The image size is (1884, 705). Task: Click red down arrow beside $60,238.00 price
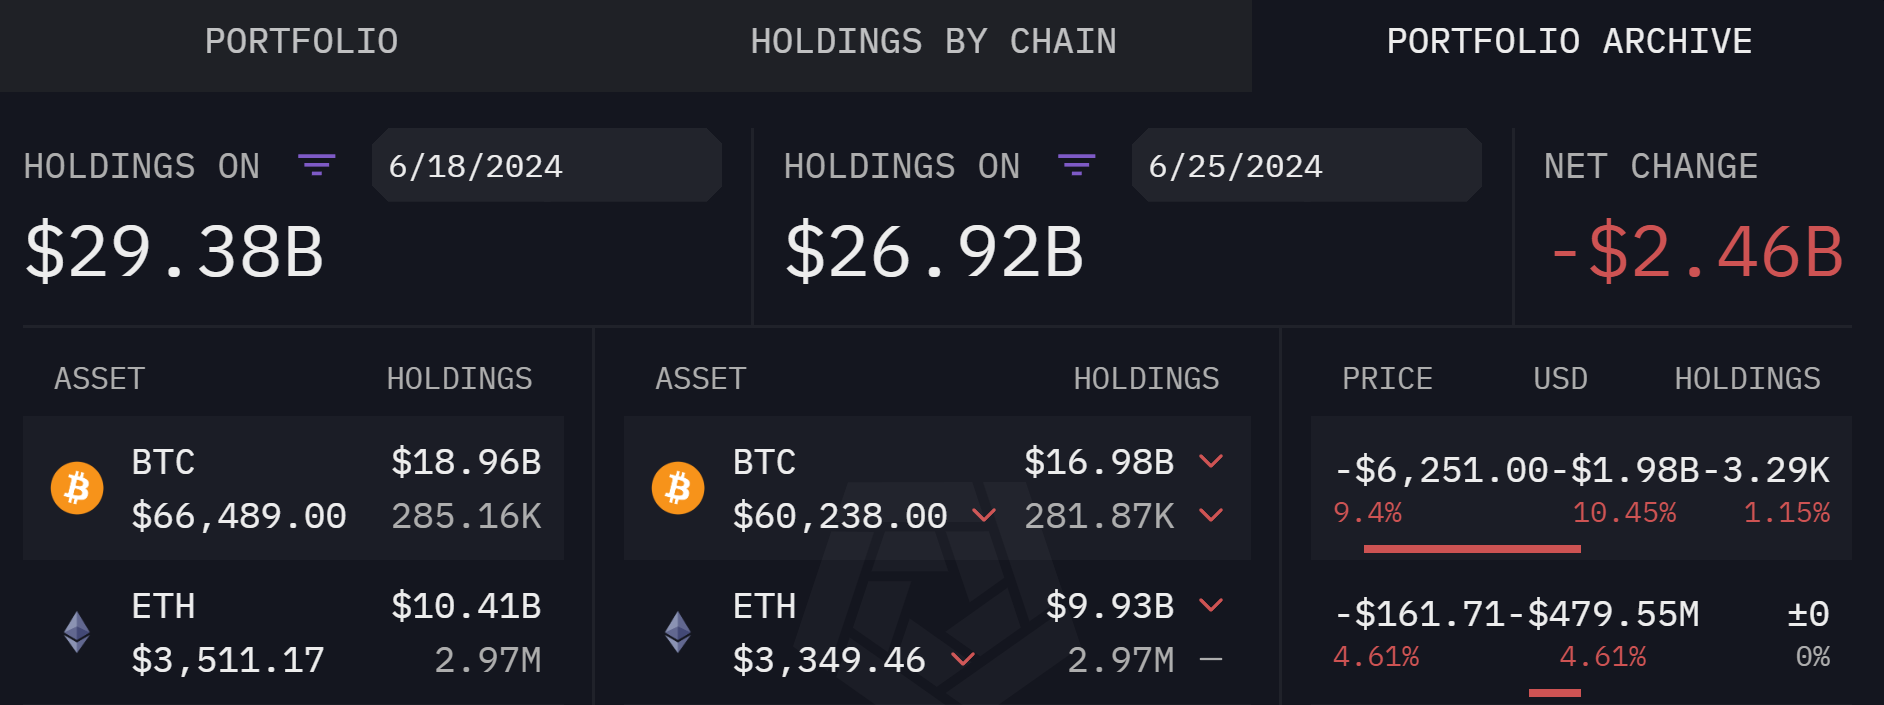click(x=984, y=515)
